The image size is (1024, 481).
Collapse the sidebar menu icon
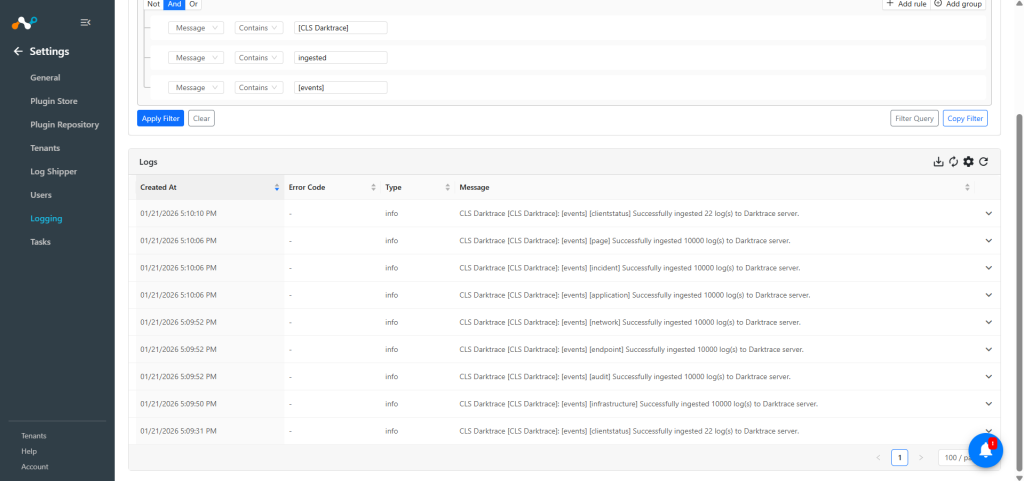coord(85,23)
